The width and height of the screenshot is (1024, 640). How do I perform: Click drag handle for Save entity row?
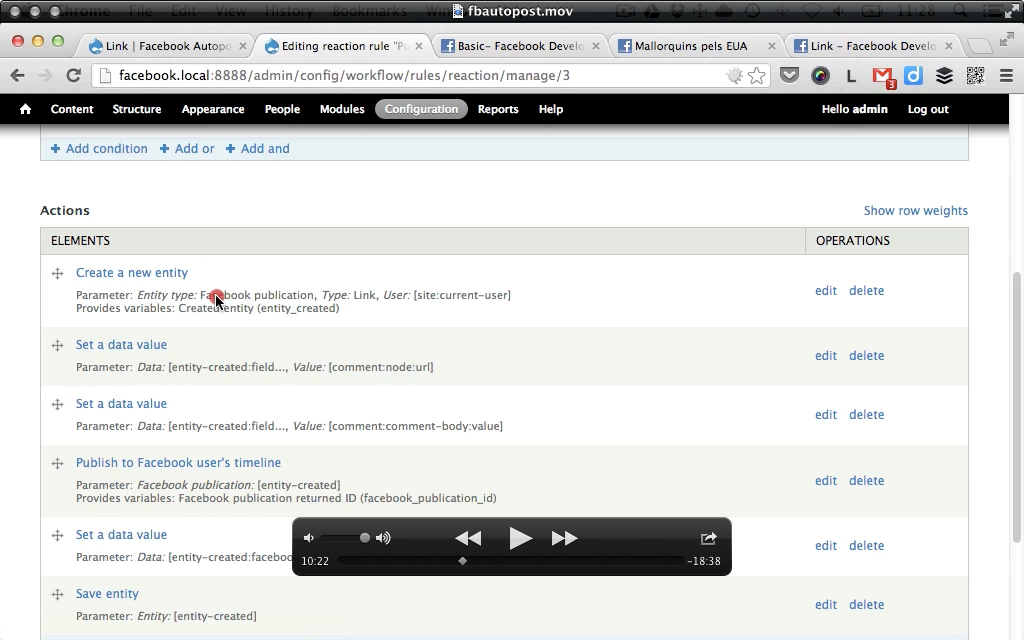coord(57,594)
